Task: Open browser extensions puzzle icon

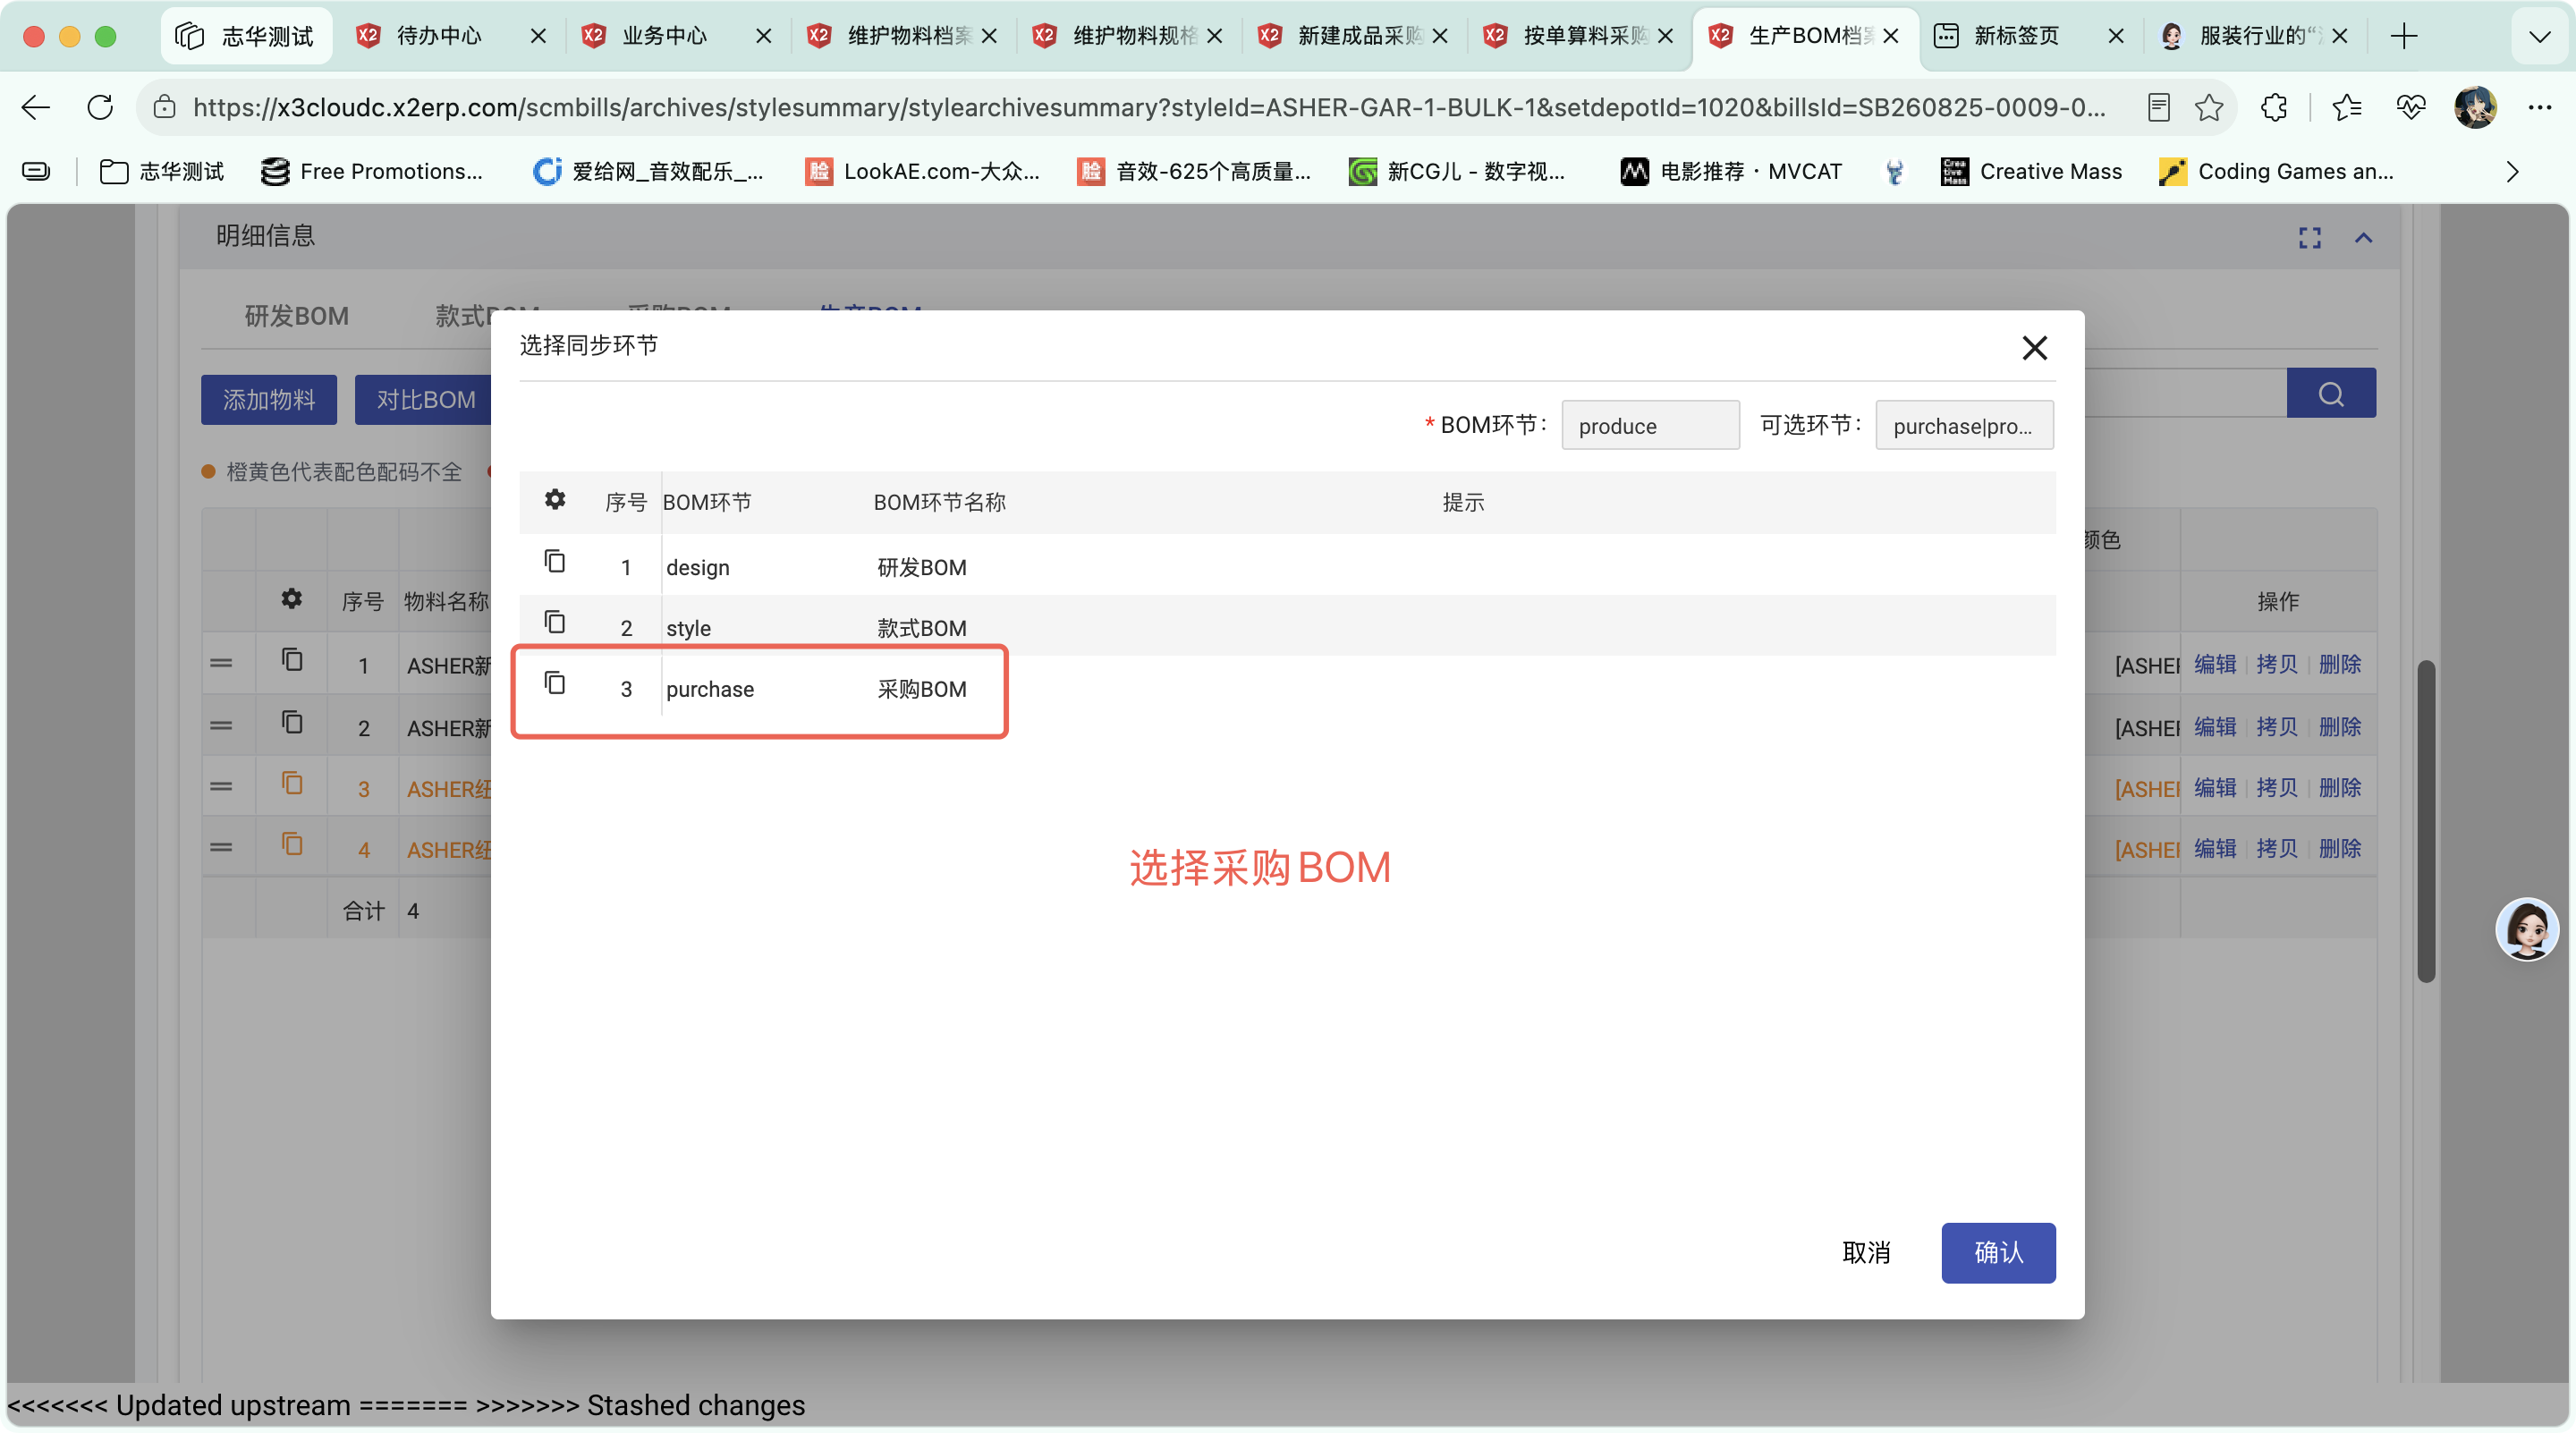Action: 2274,107
